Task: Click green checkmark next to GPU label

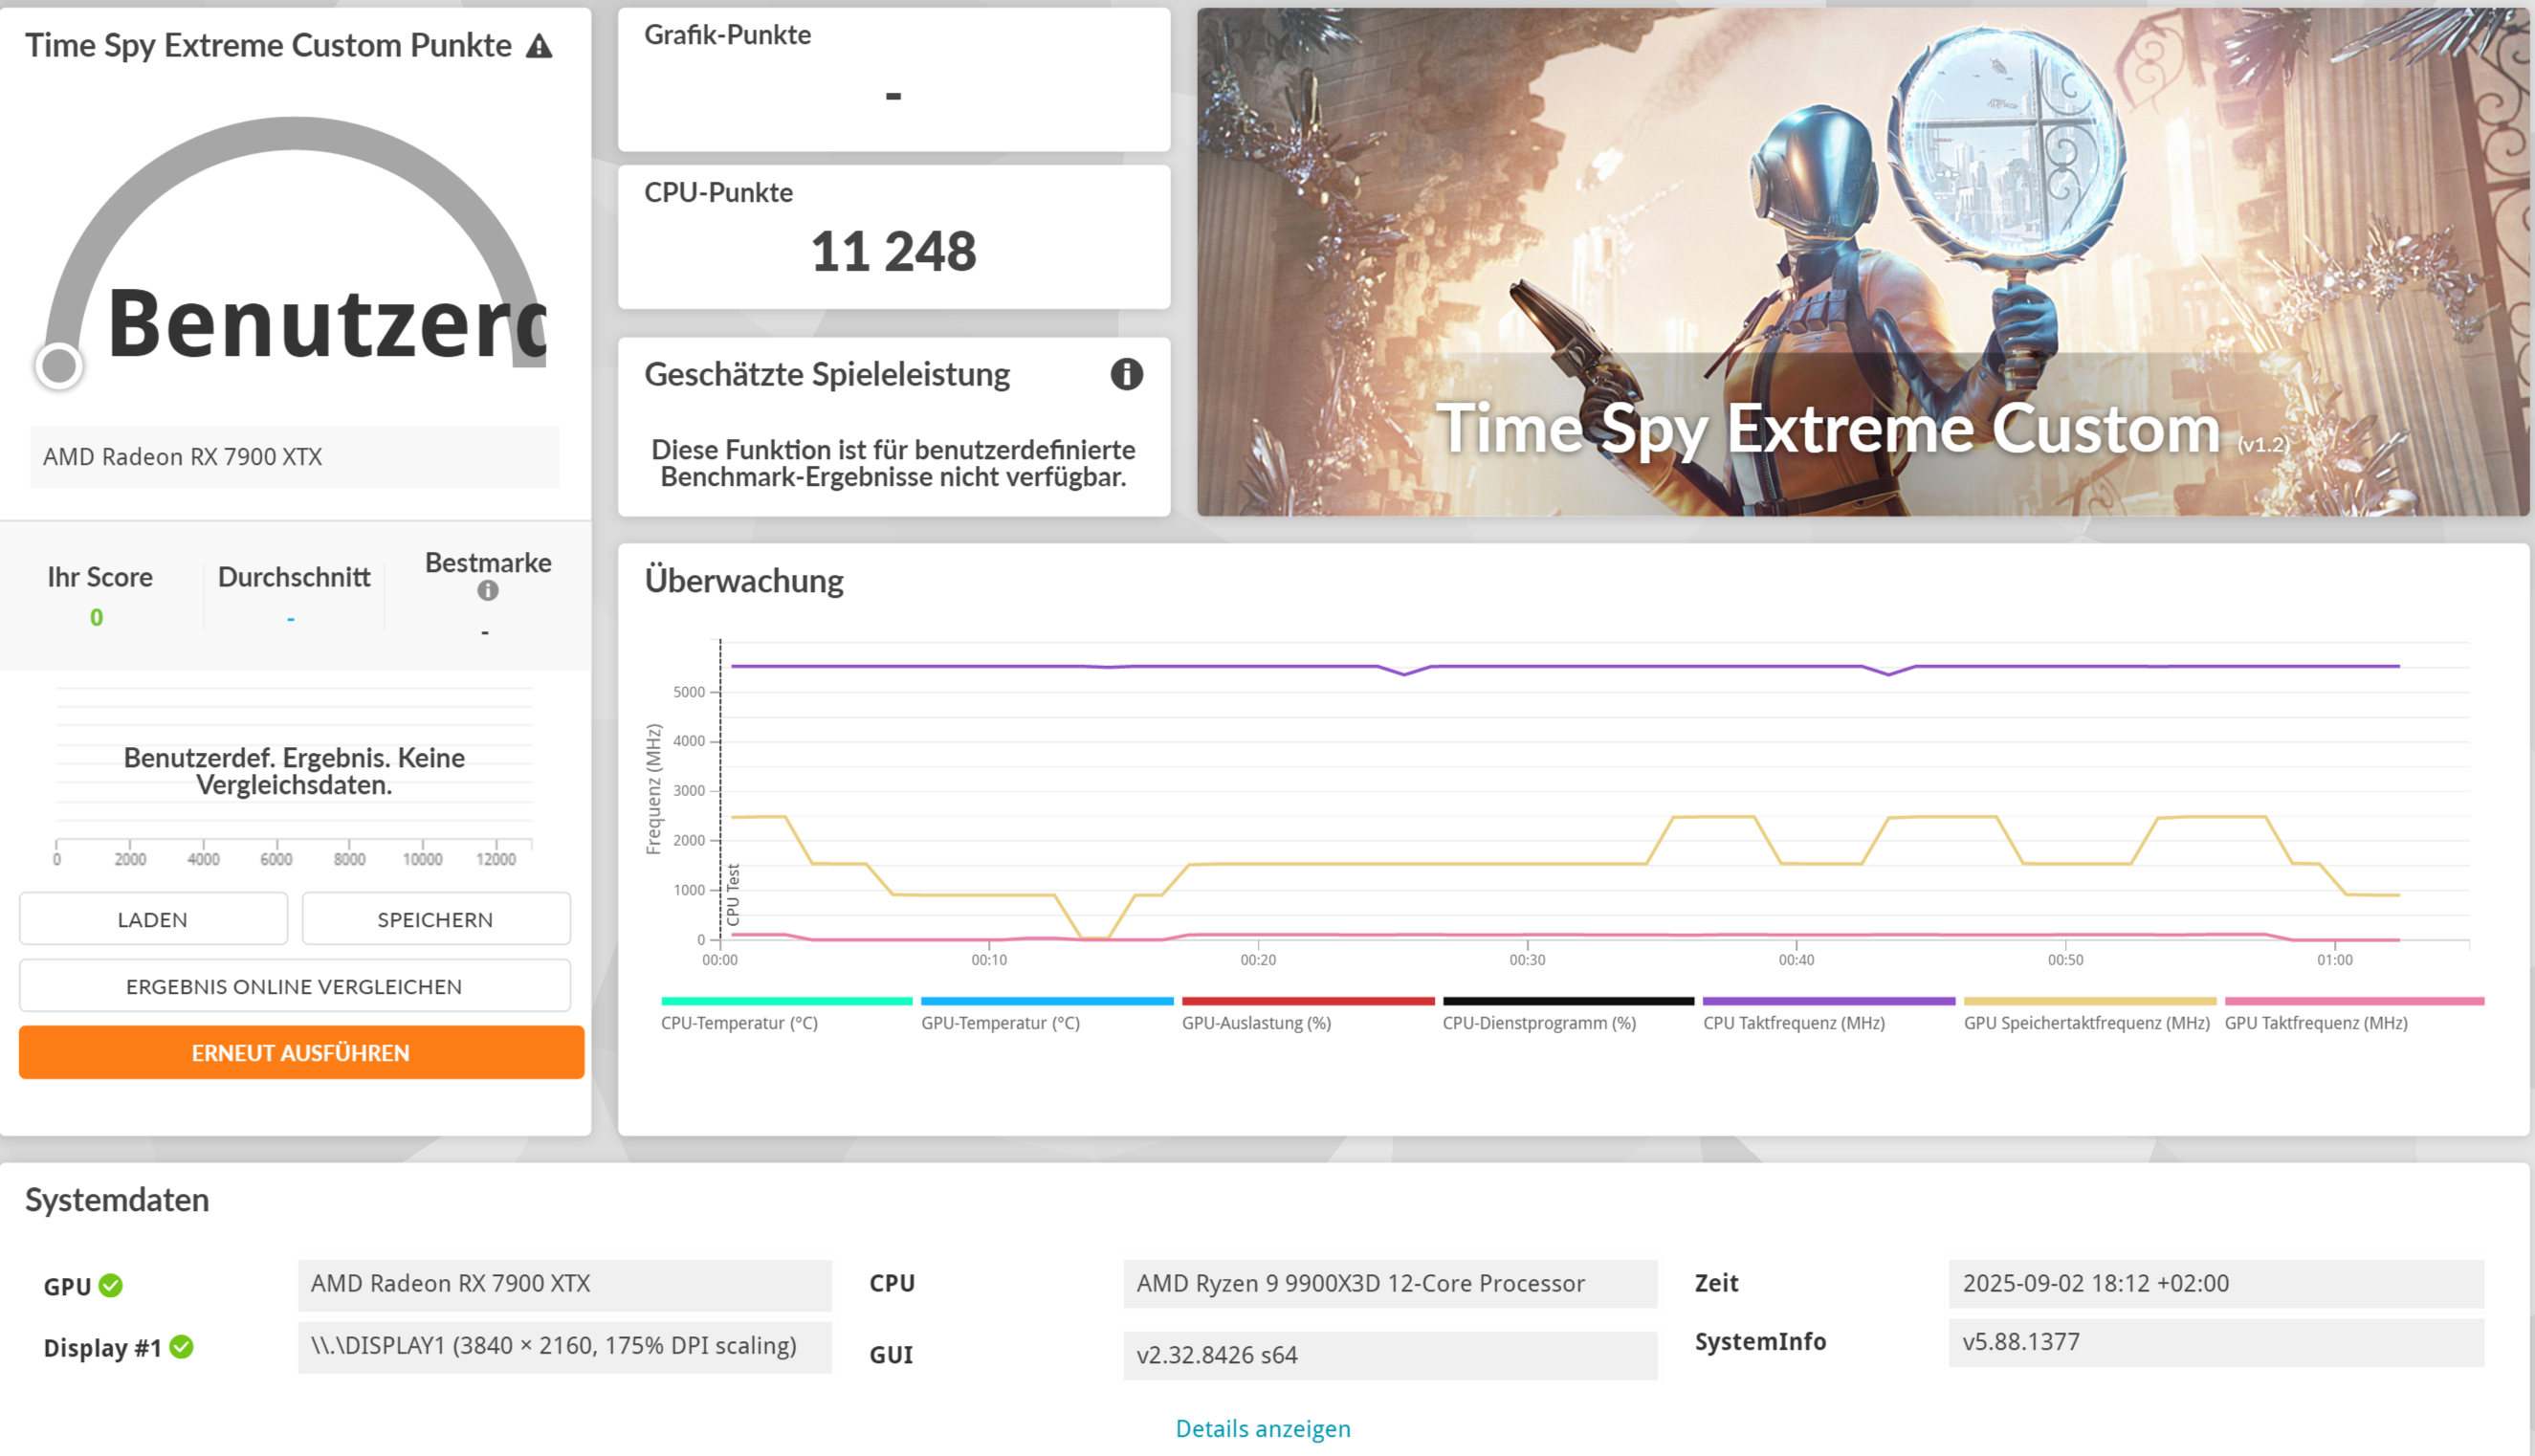Action: 111,1286
